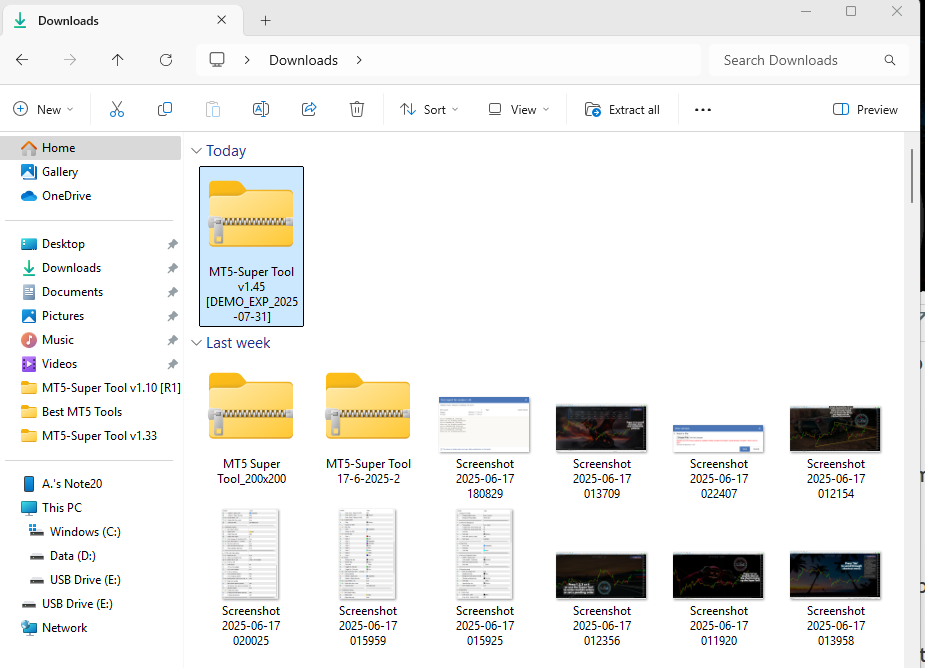Open the New item dropdown
Screen dimensions: 925x668
point(44,110)
